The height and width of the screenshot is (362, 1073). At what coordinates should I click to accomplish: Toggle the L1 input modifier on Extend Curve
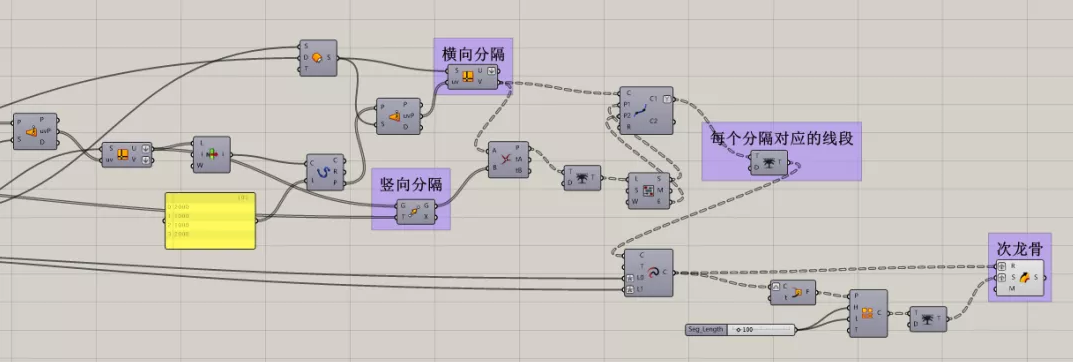click(629, 289)
